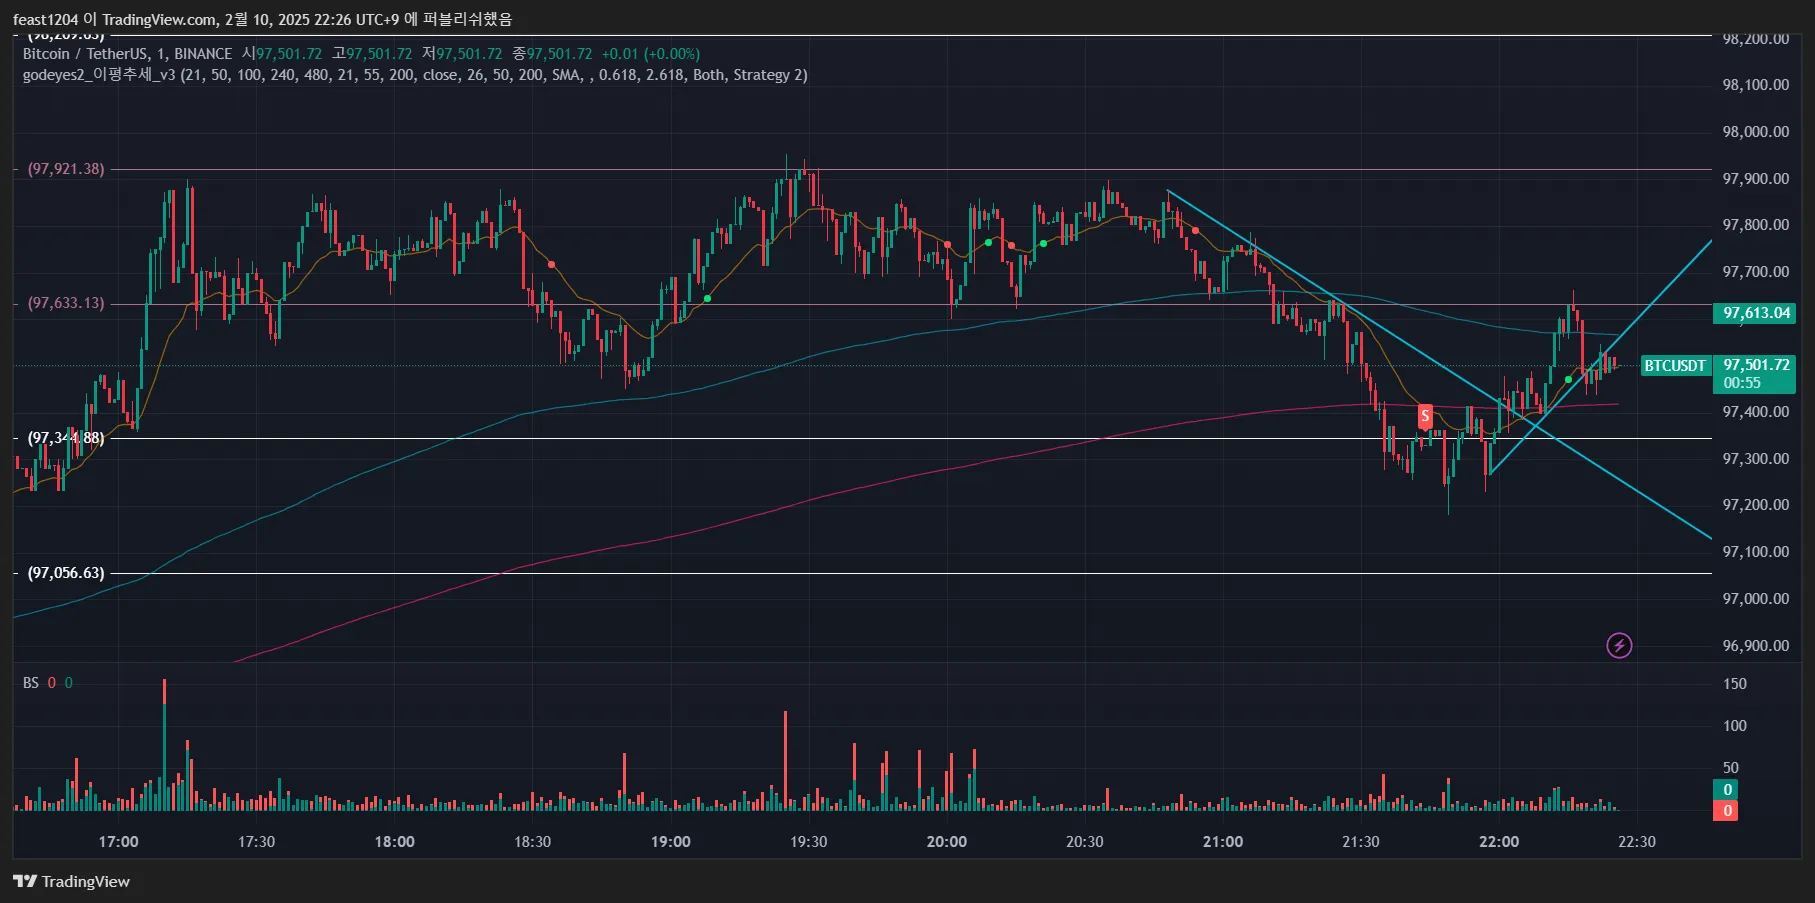Click the 50 volume axis label
Viewport: 1815px width, 903px height.
point(1731,768)
